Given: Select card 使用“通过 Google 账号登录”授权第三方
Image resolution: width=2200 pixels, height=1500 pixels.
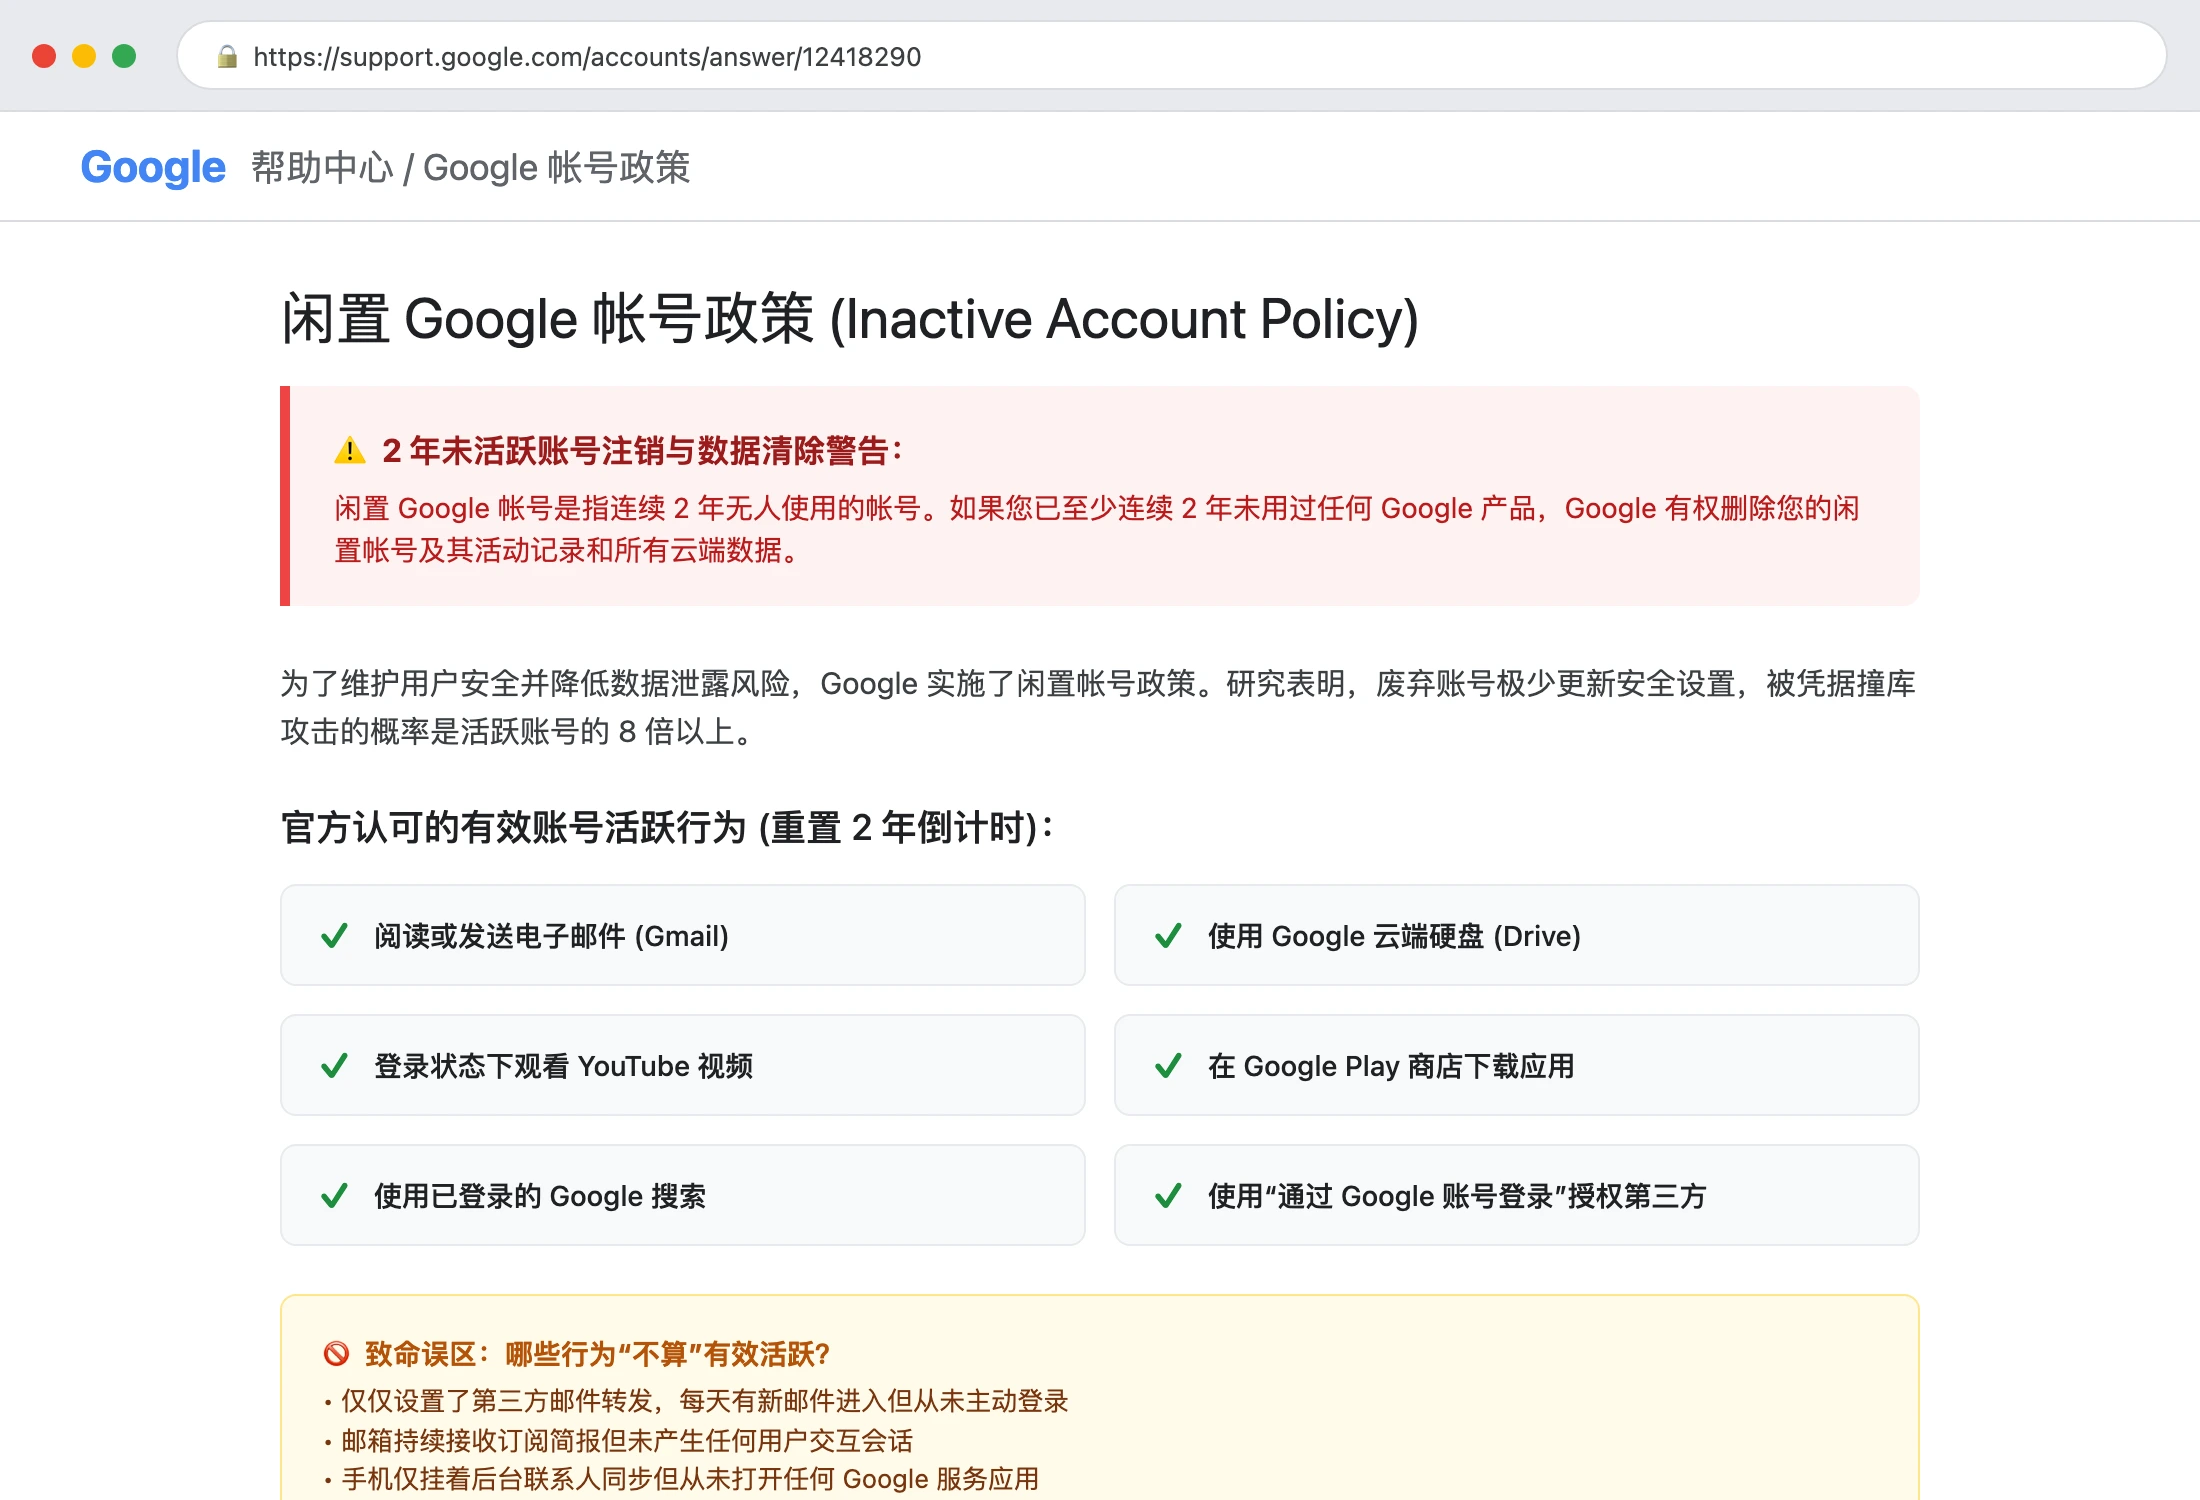Looking at the screenshot, I should coord(1517,1195).
